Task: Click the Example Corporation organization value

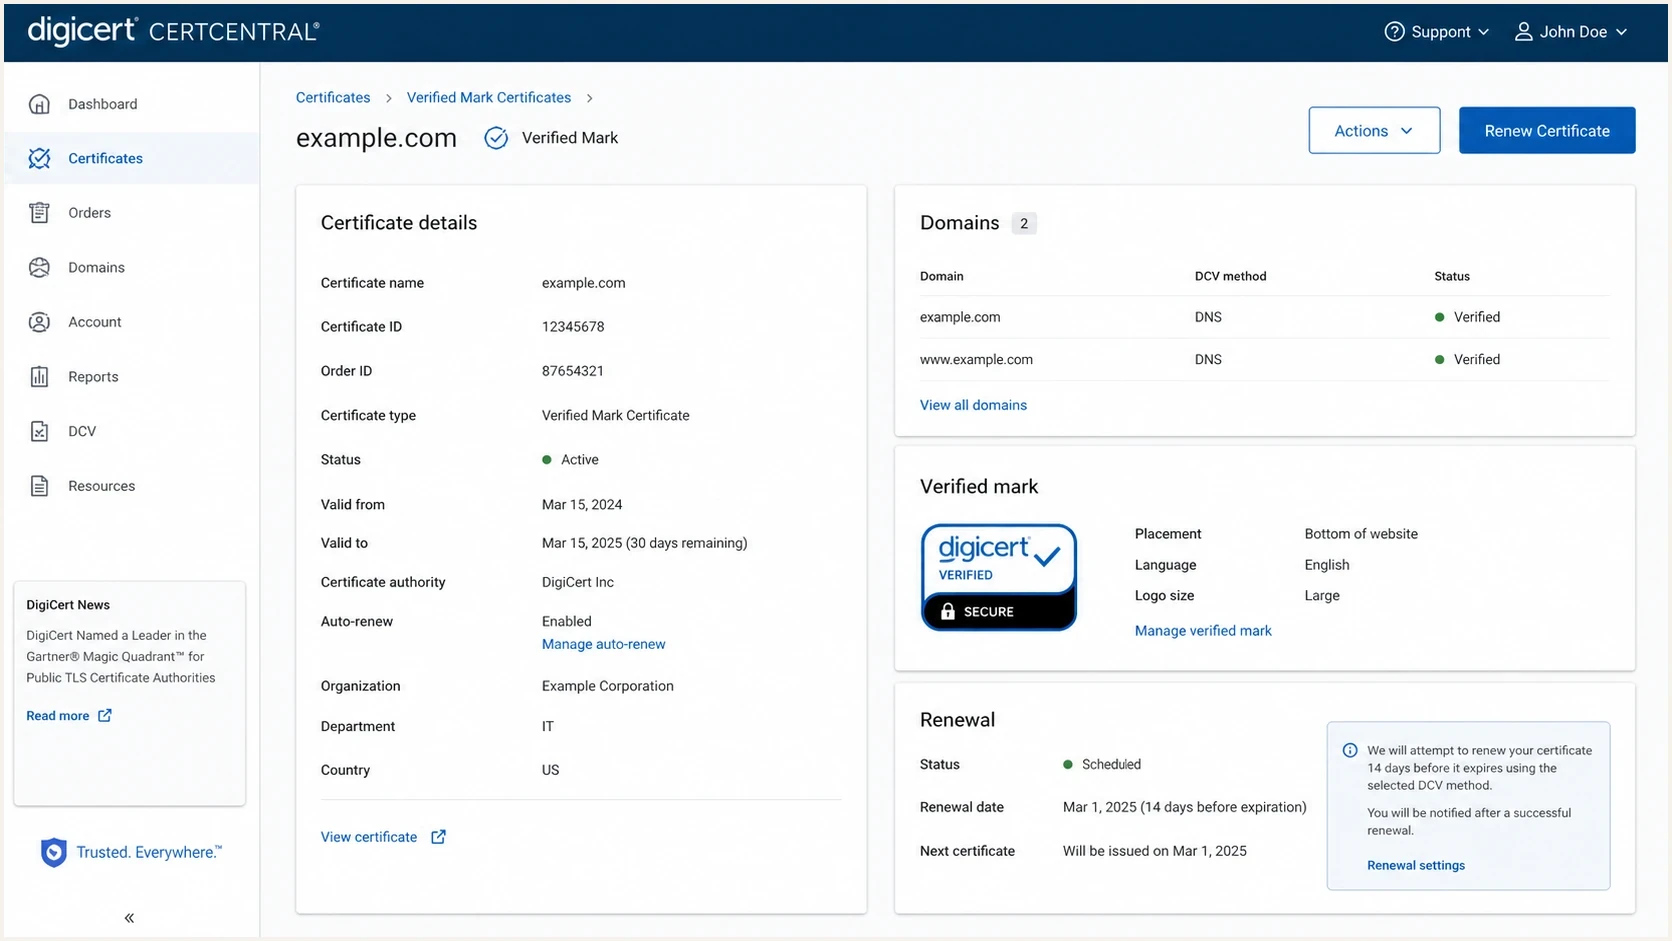Action: [608, 686]
